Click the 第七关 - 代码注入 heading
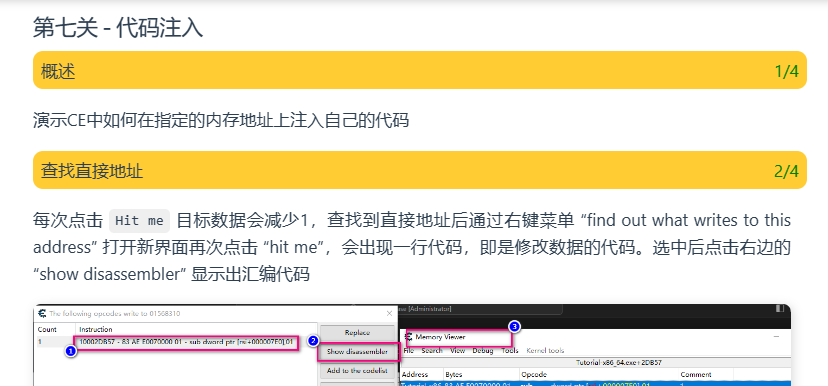 coord(118,27)
